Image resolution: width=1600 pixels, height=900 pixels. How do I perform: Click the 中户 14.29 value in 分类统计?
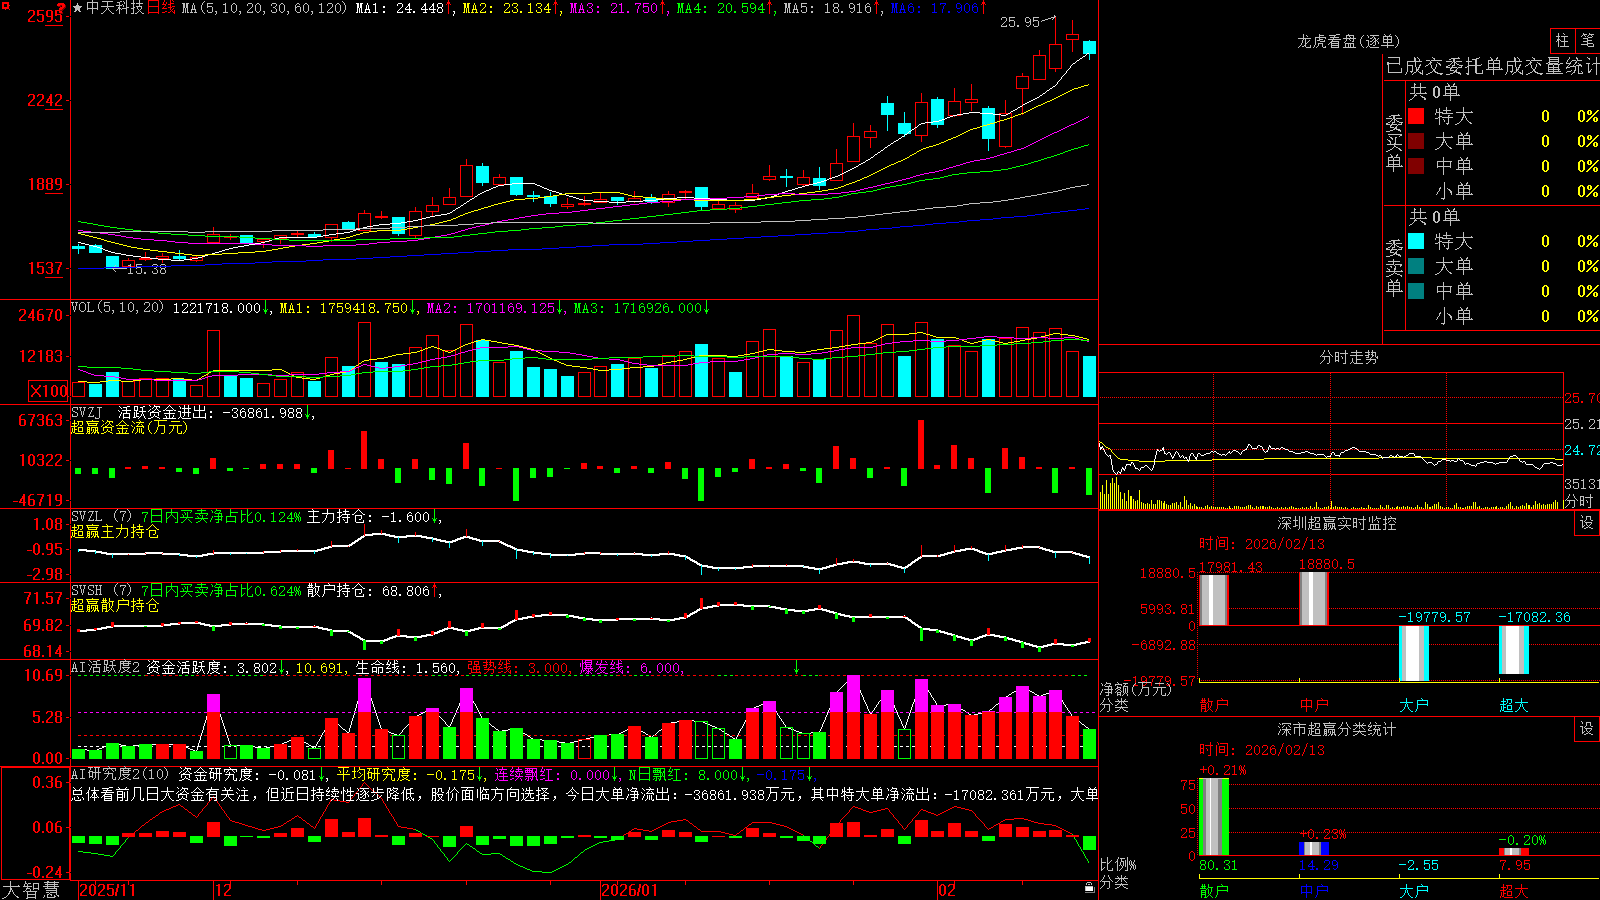(x=1318, y=865)
